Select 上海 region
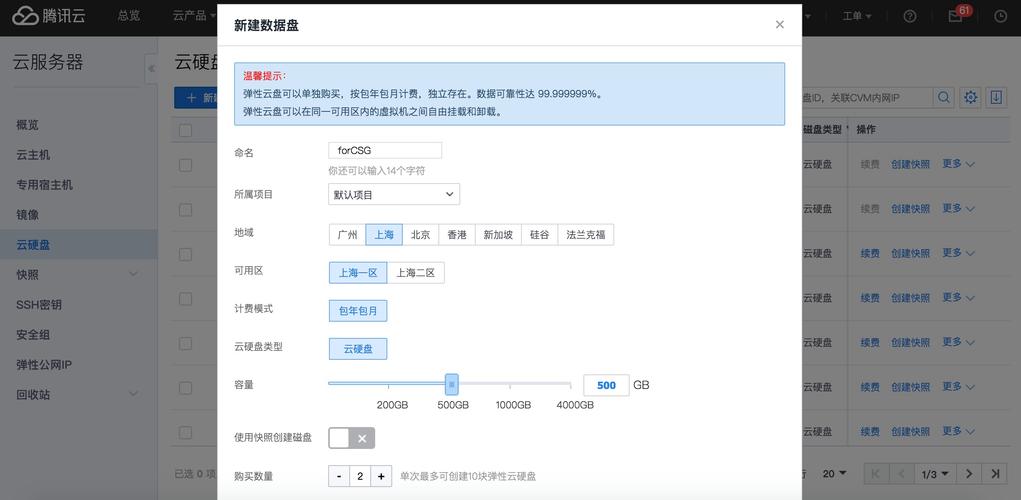The height and width of the screenshot is (500, 1021). click(x=384, y=235)
